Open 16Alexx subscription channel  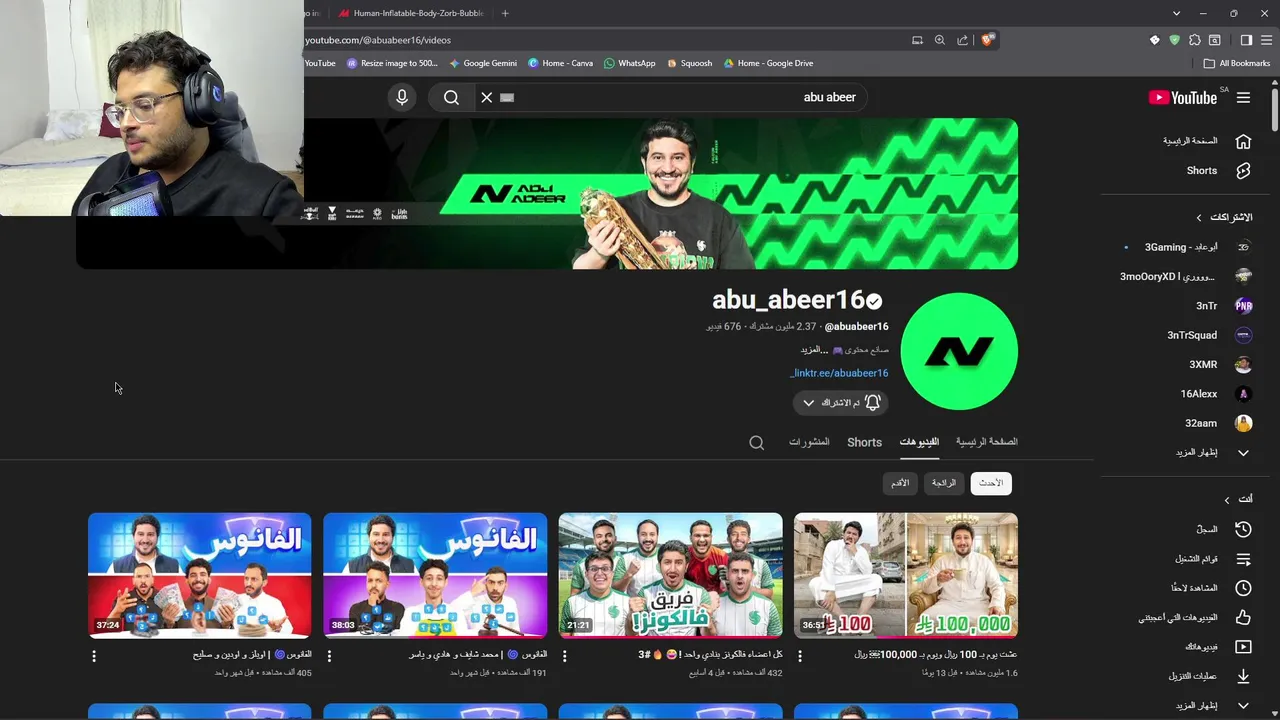pos(1216,394)
